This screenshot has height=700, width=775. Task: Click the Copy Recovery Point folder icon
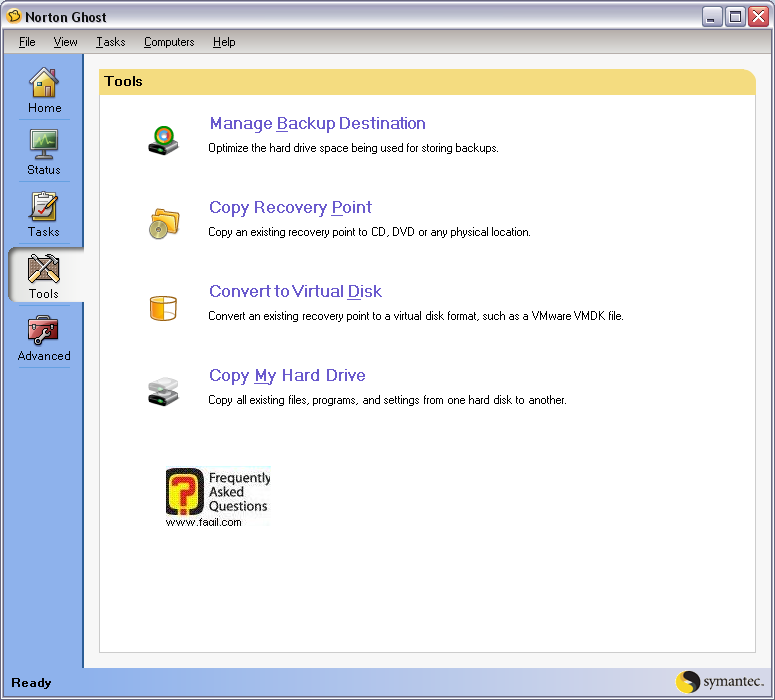(x=163, y=223)
